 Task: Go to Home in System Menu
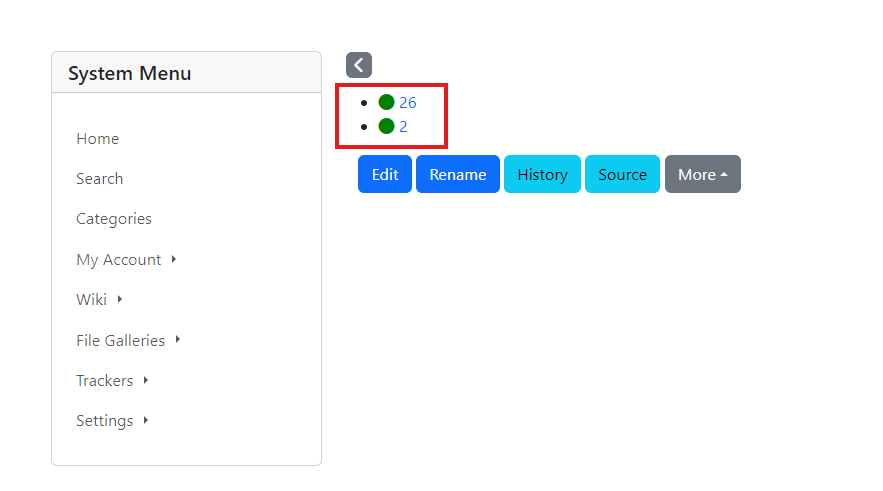(97, 139)
